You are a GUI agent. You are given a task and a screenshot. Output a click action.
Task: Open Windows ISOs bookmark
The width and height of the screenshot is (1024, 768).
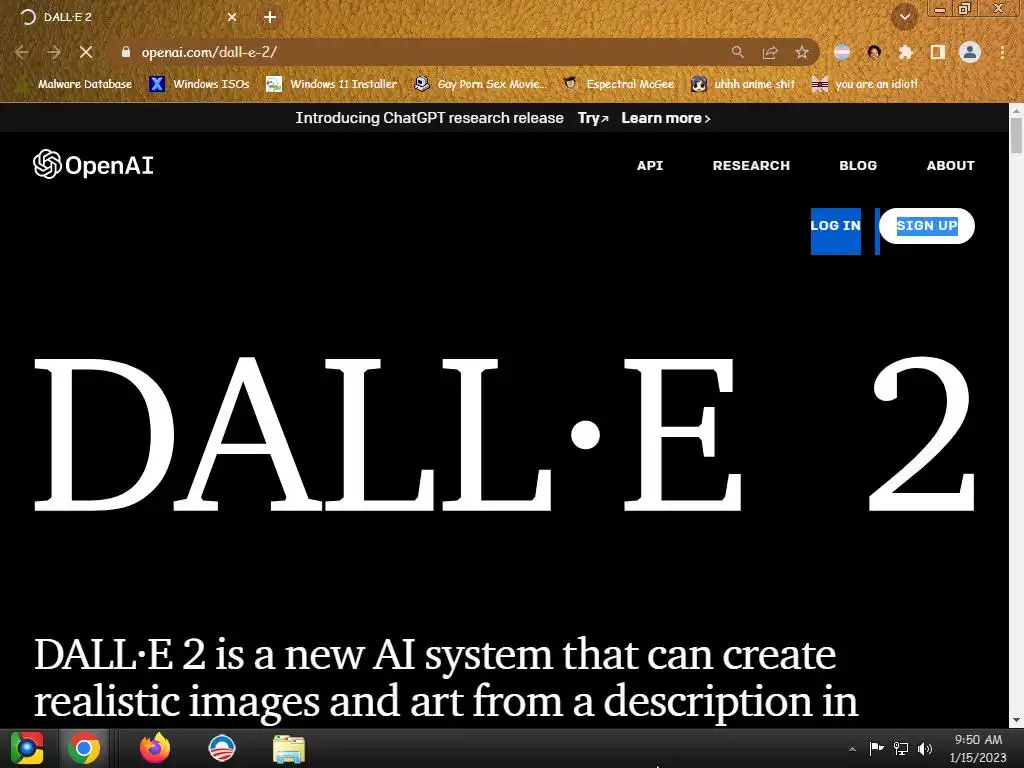(x=199, y=84)
